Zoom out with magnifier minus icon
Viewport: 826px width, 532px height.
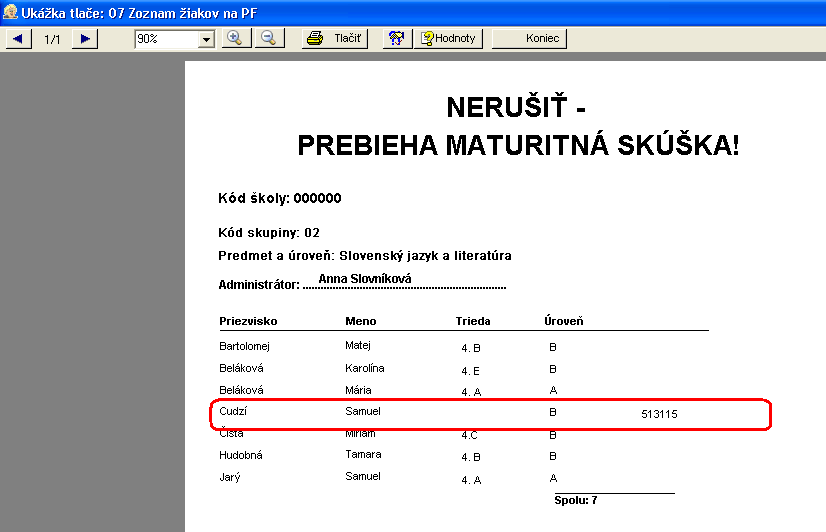tap(270, 38)
